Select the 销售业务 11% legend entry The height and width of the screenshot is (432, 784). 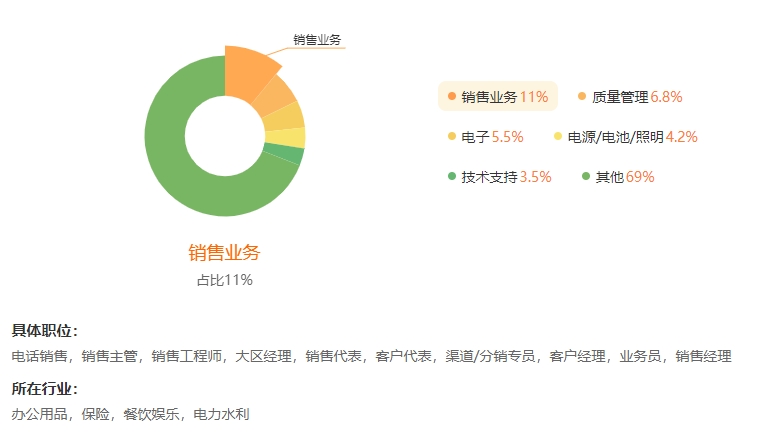(x=498, y=96)
